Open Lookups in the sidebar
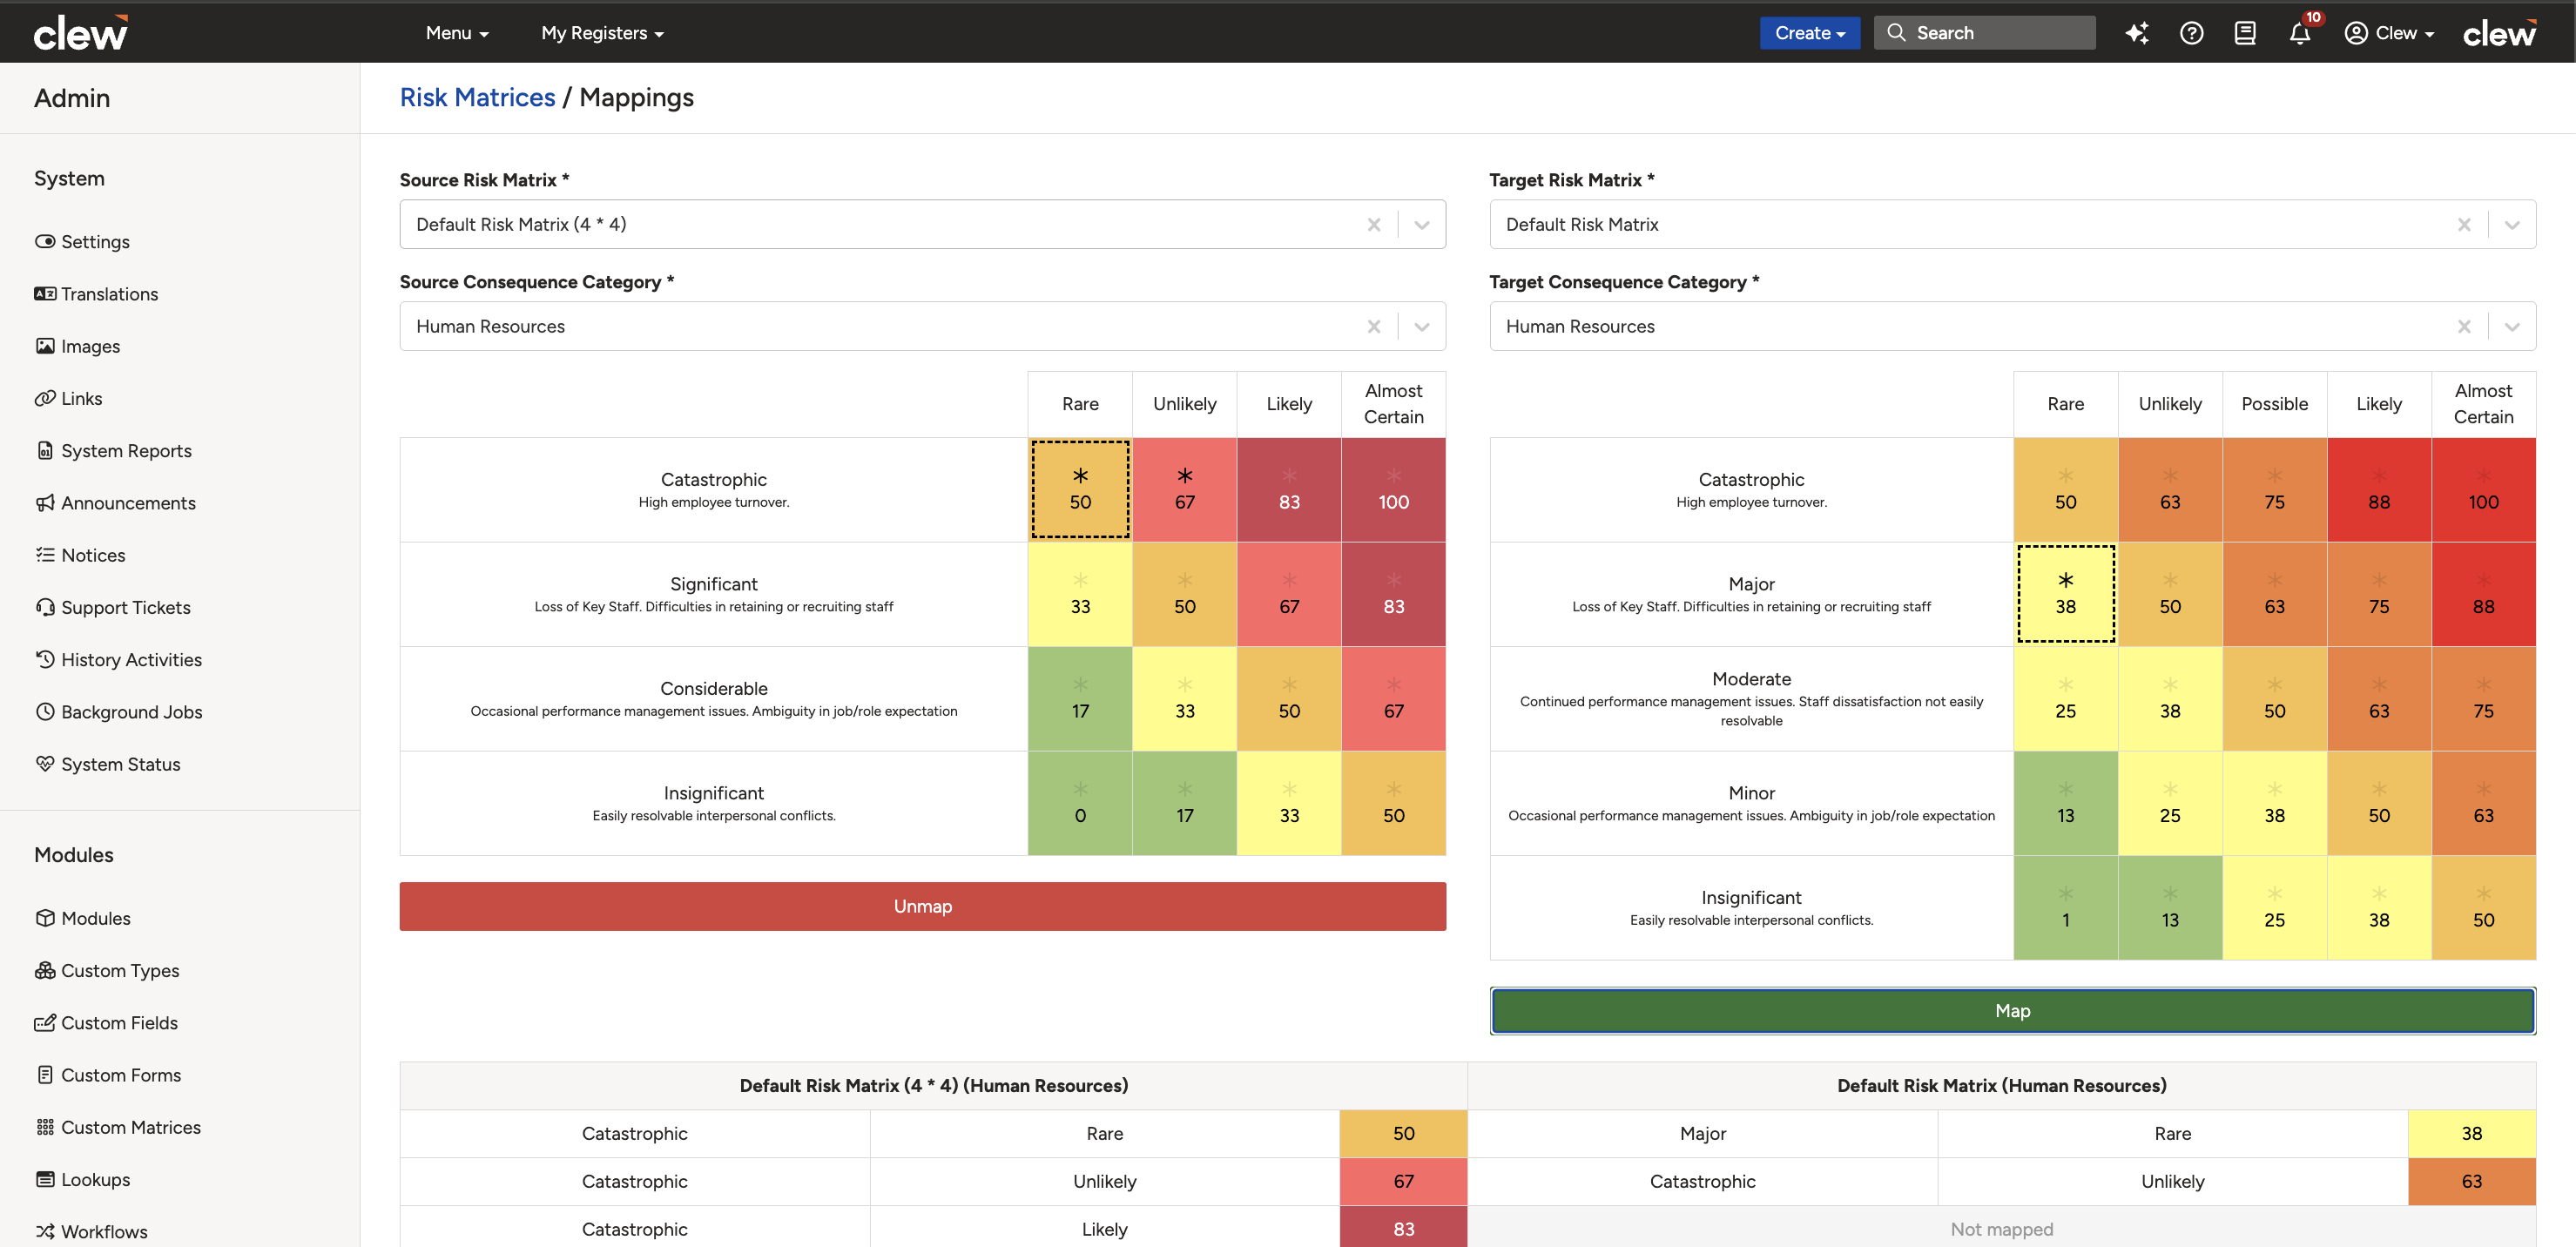 [82, 1180]
